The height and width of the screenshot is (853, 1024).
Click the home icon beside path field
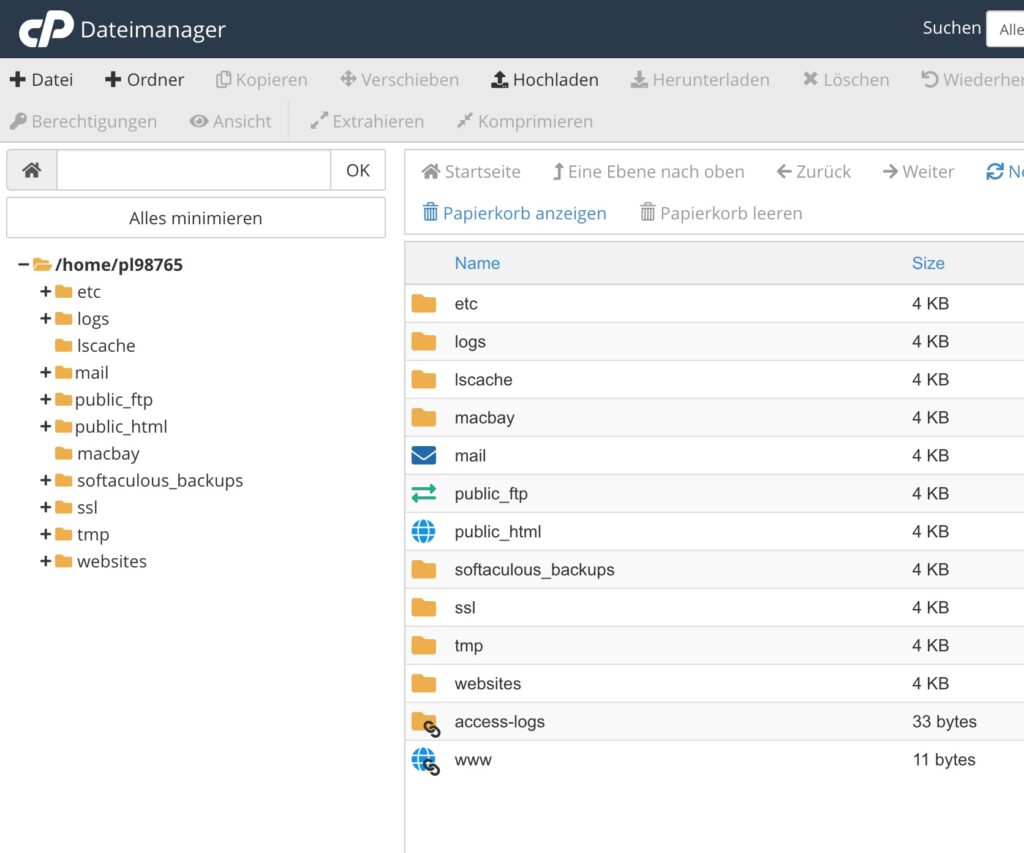click(32, 170)
